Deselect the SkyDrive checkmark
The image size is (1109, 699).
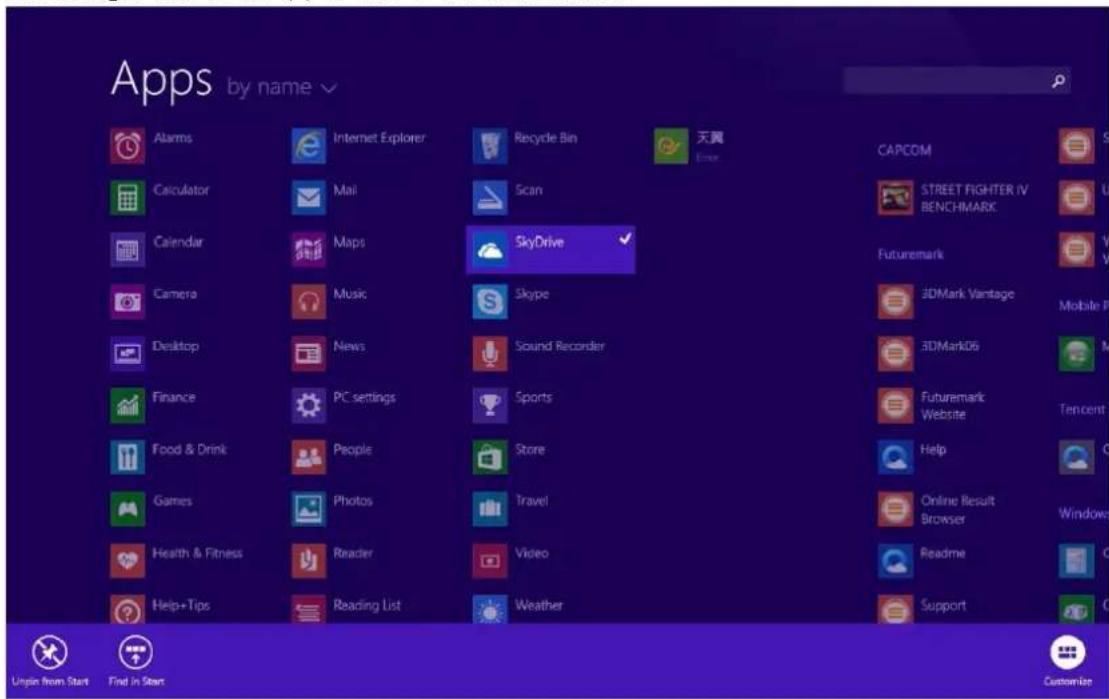(x=625, y=239)
